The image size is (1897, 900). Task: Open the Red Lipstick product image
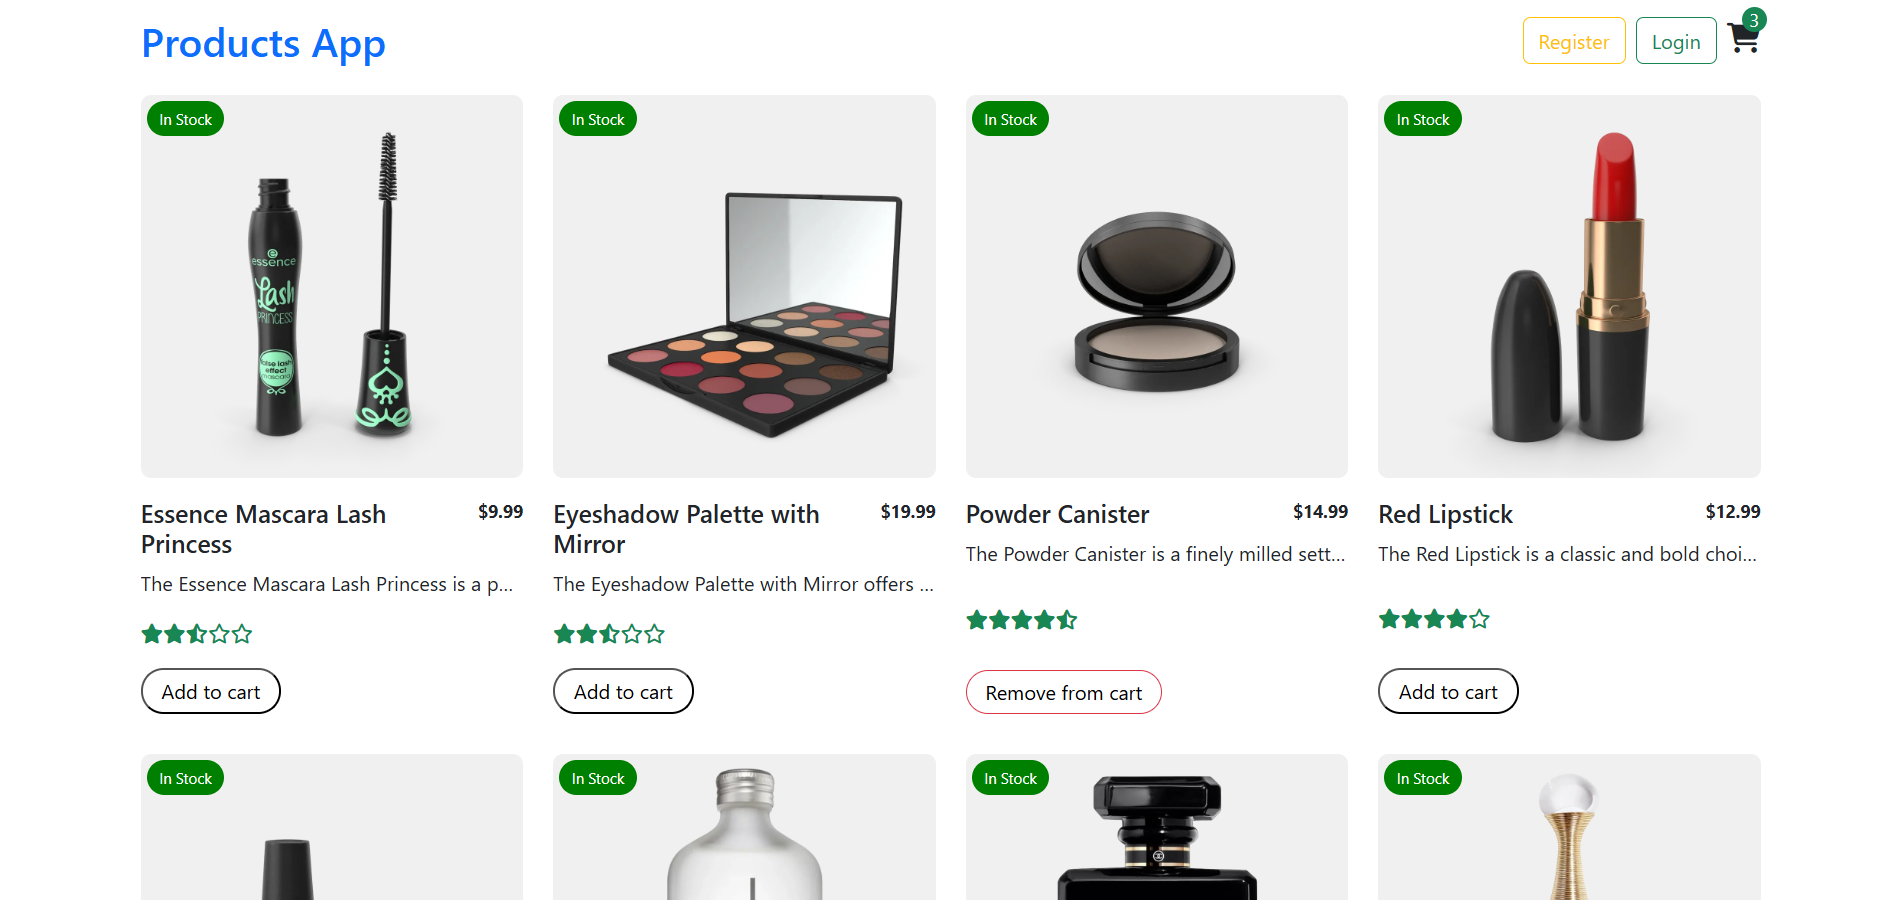(1569, 286)
